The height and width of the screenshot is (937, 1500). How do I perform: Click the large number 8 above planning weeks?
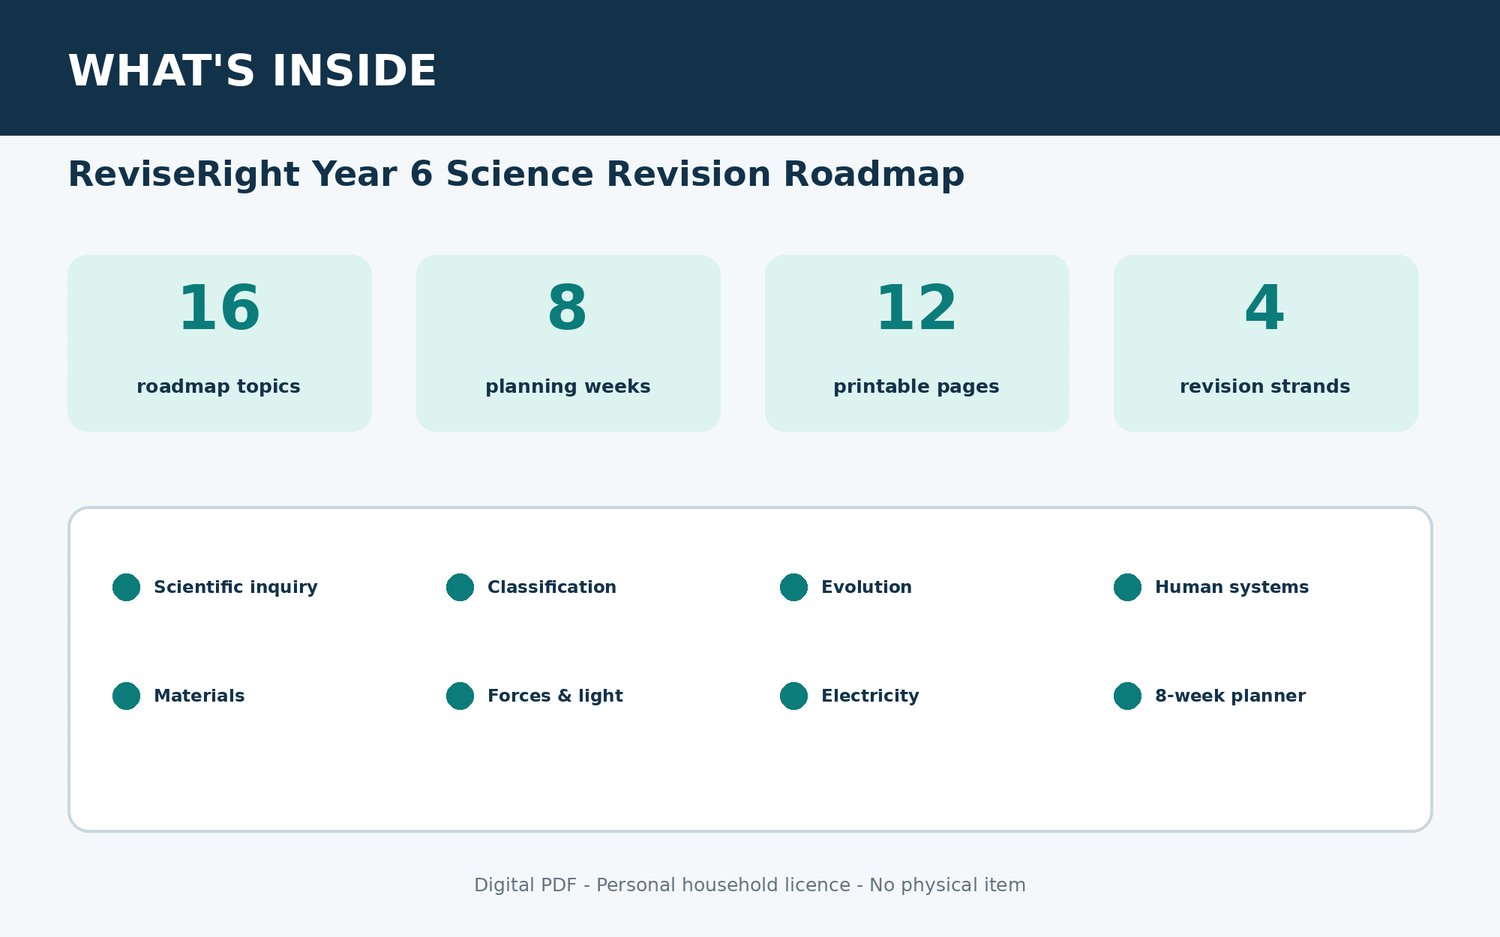pos(567,308)
